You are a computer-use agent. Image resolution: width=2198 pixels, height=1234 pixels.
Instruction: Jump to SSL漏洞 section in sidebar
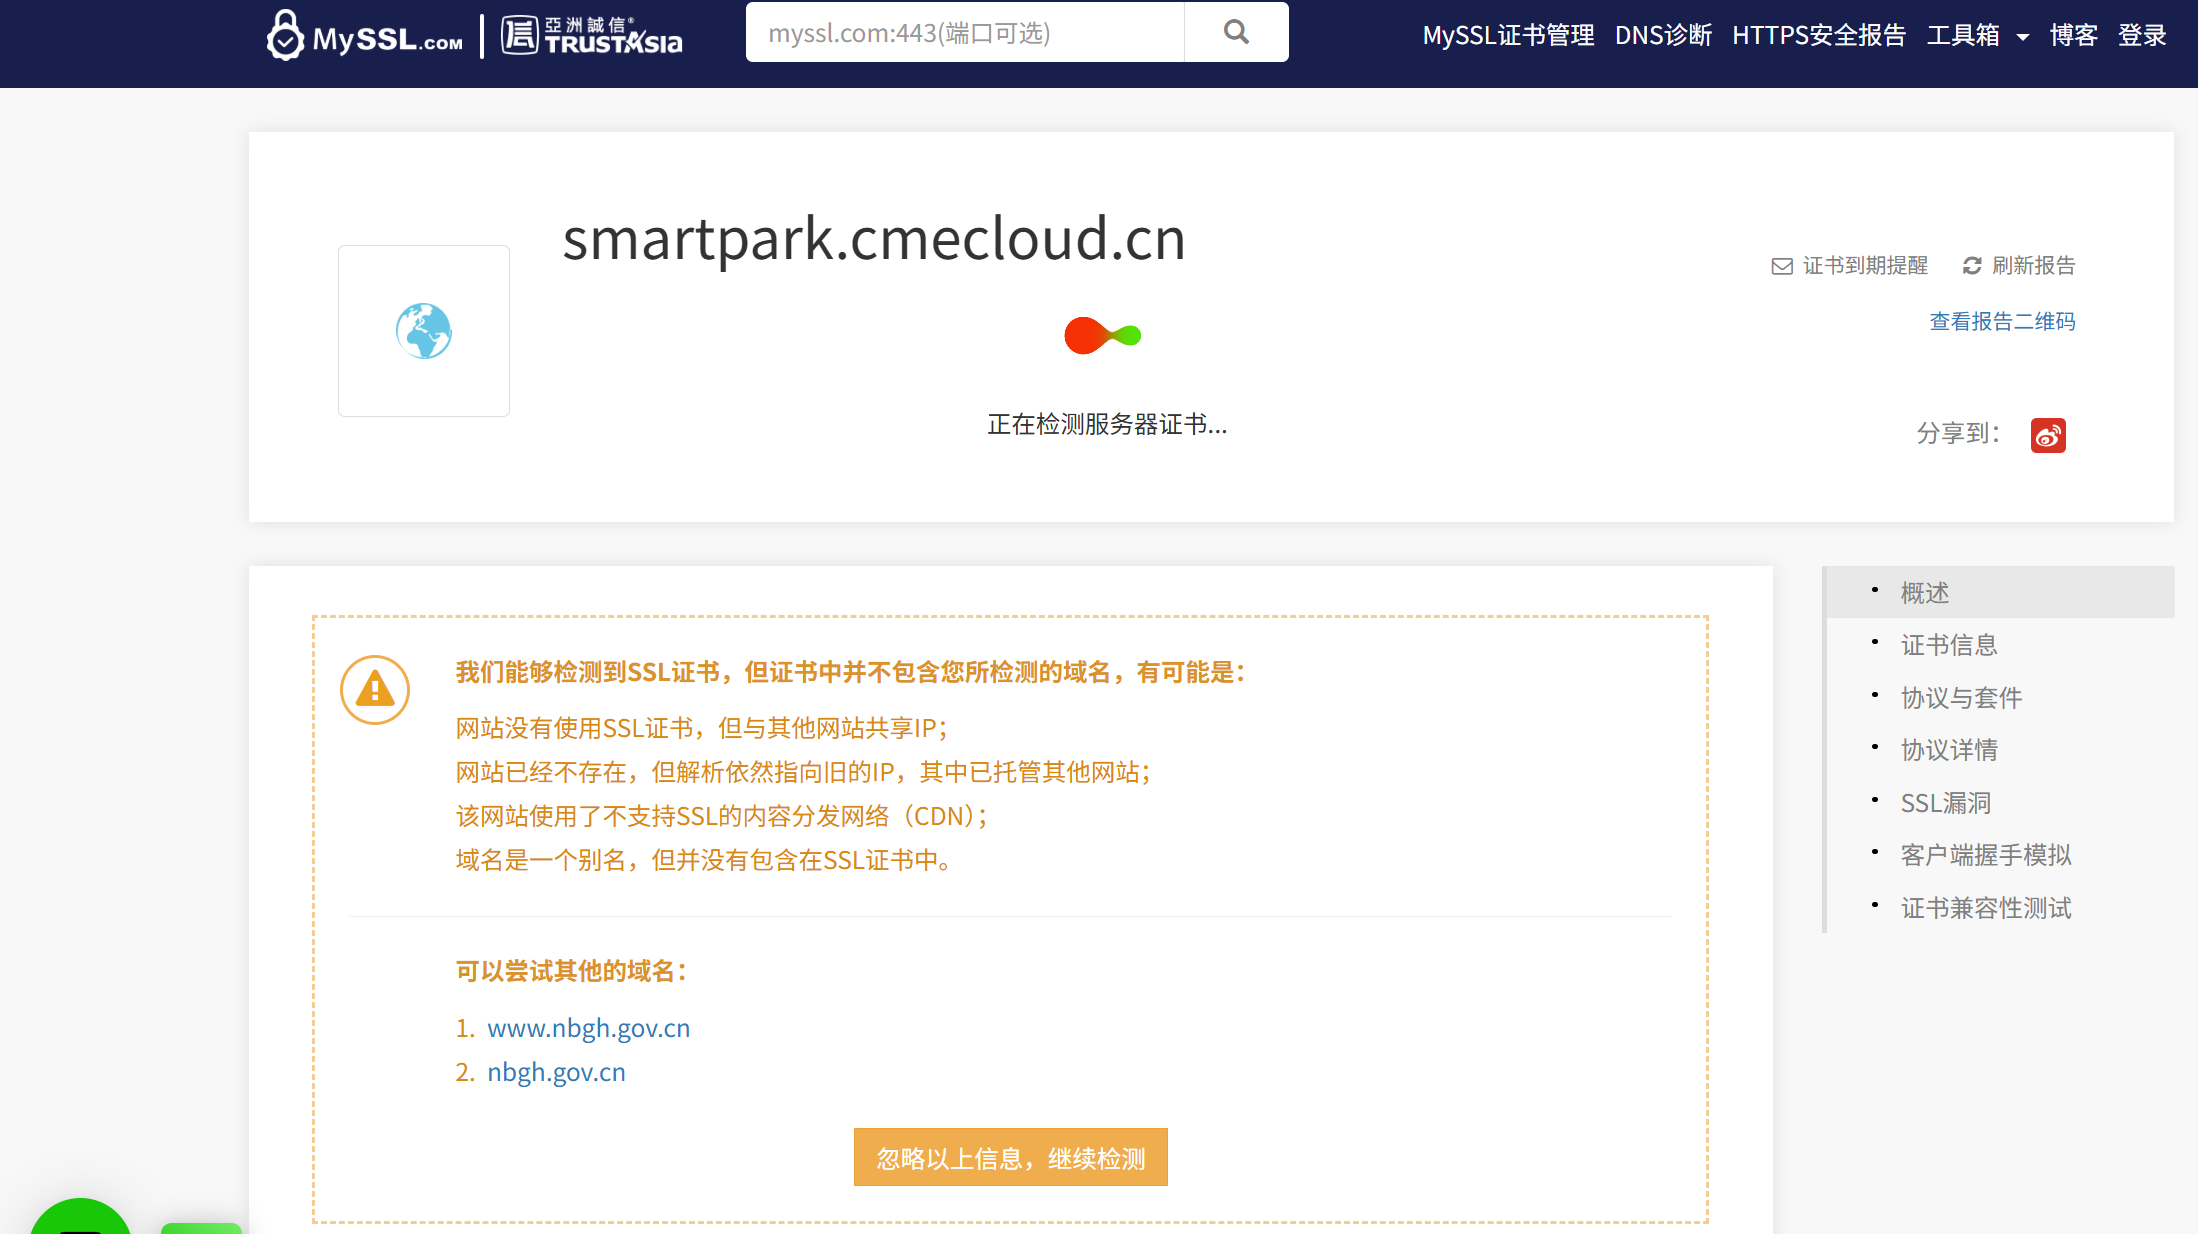[x=1945, y=803]
